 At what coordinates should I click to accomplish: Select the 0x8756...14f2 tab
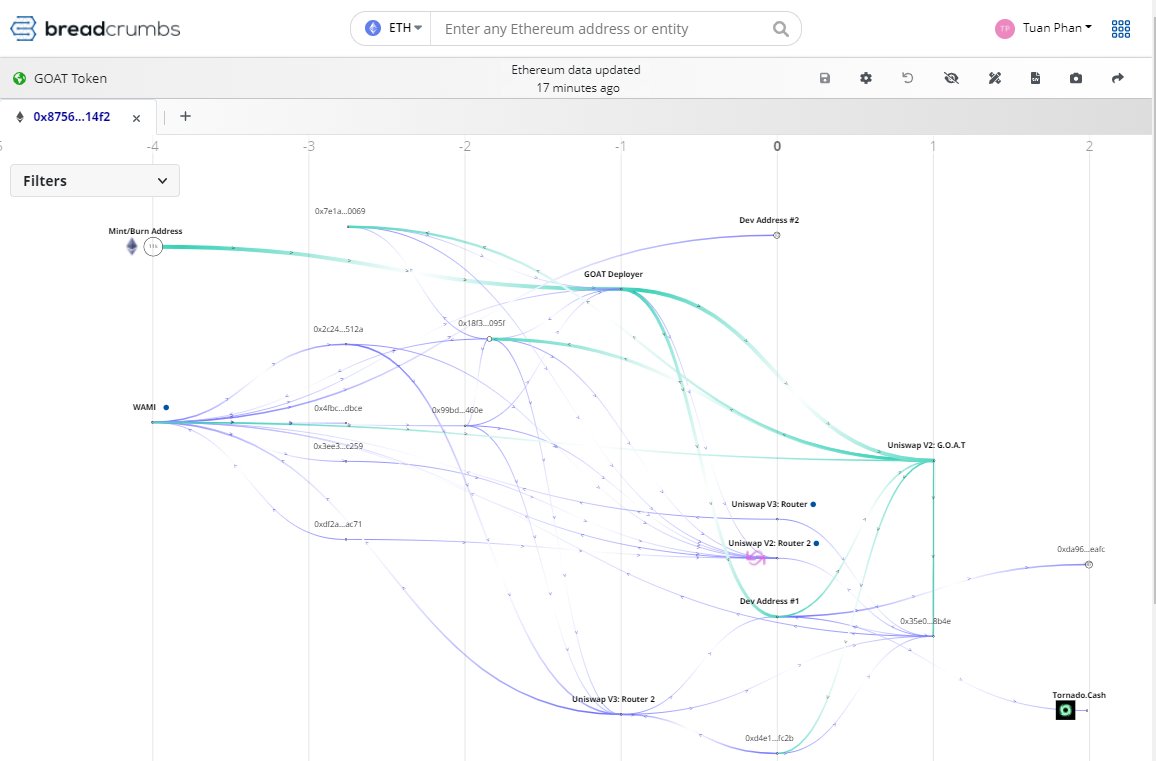point(72,117)
